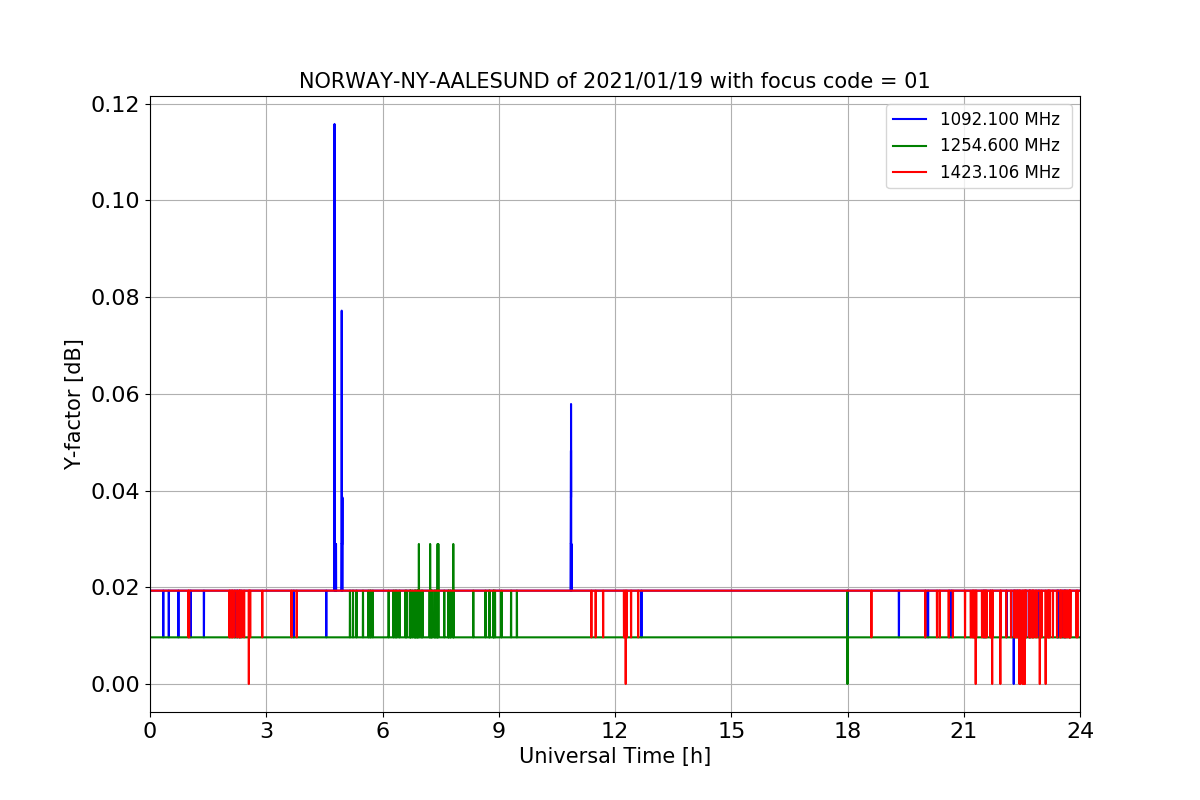Click the 6 x-axis tick label
Image resolution: width=1200 pixels, height=800 pixels.
[x=383, y=730]
